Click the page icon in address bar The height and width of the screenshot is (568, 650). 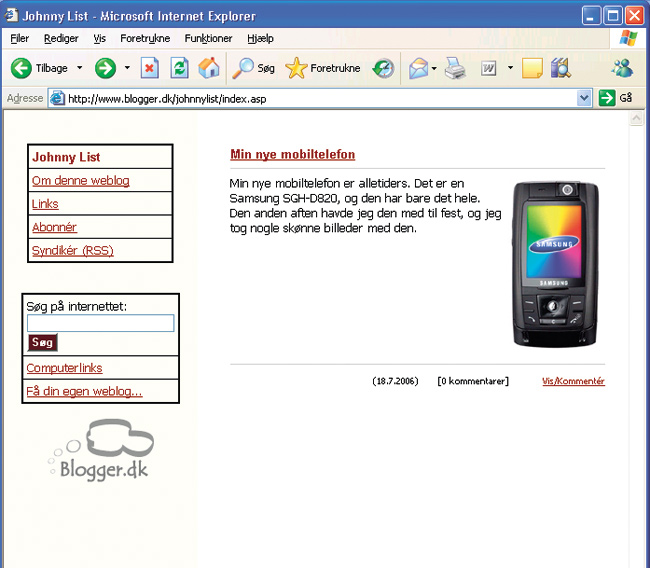coord(58,98)
